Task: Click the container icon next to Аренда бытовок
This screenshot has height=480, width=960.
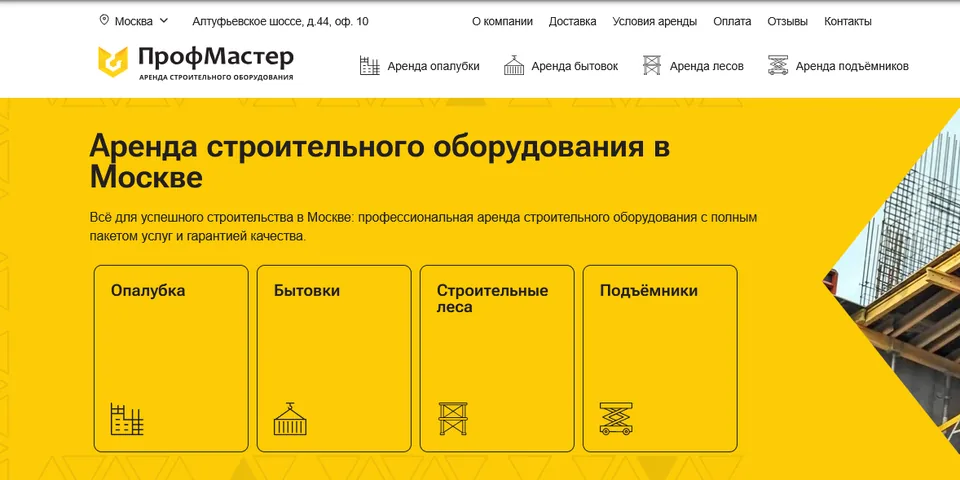Action: tap(514, 65)
